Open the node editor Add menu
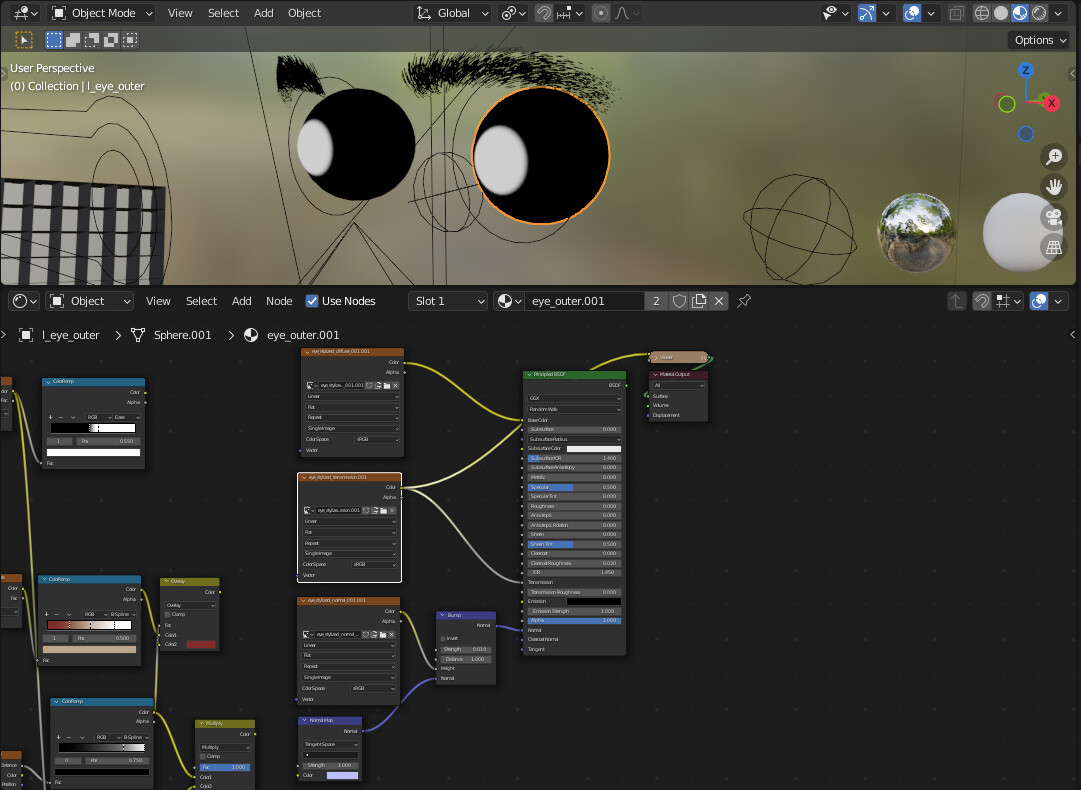Image resolution: width=1081 pixels, height=790 pixels. click(x=241, y=301)
